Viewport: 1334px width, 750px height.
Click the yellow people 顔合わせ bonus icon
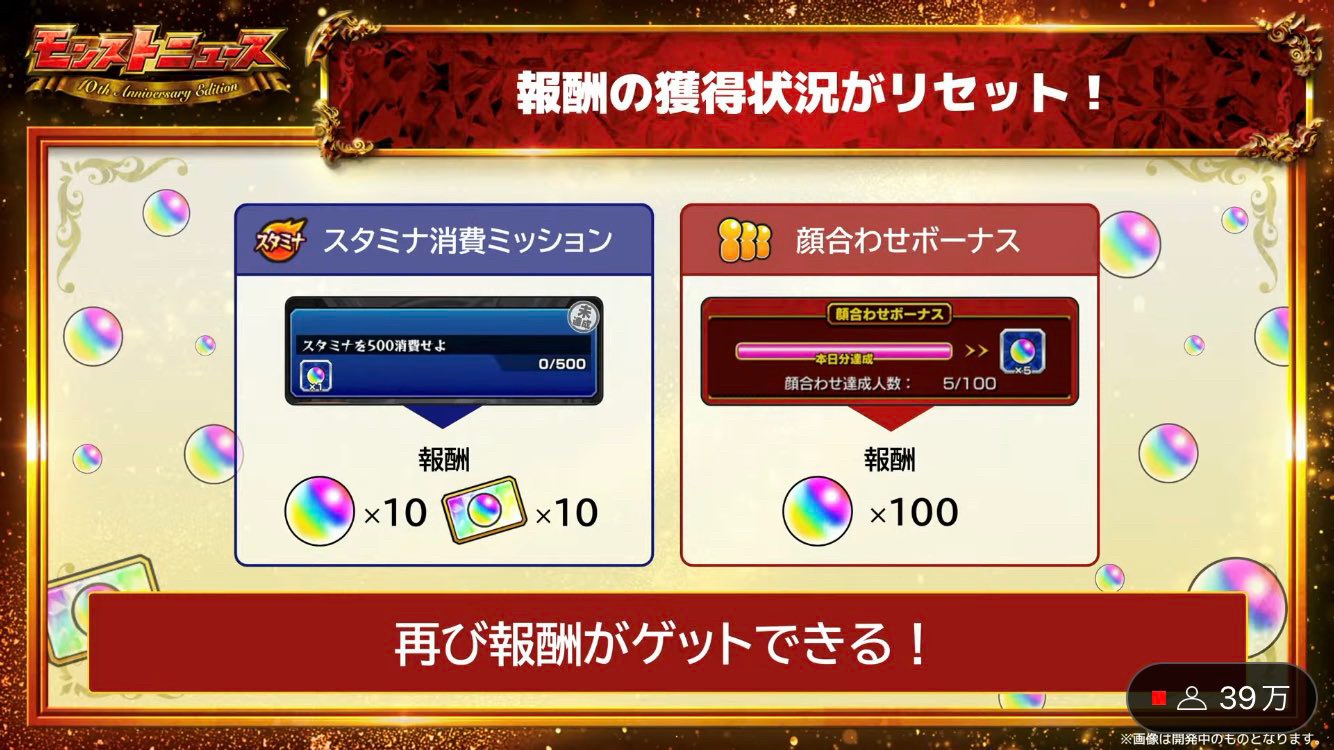pos(744,240)
